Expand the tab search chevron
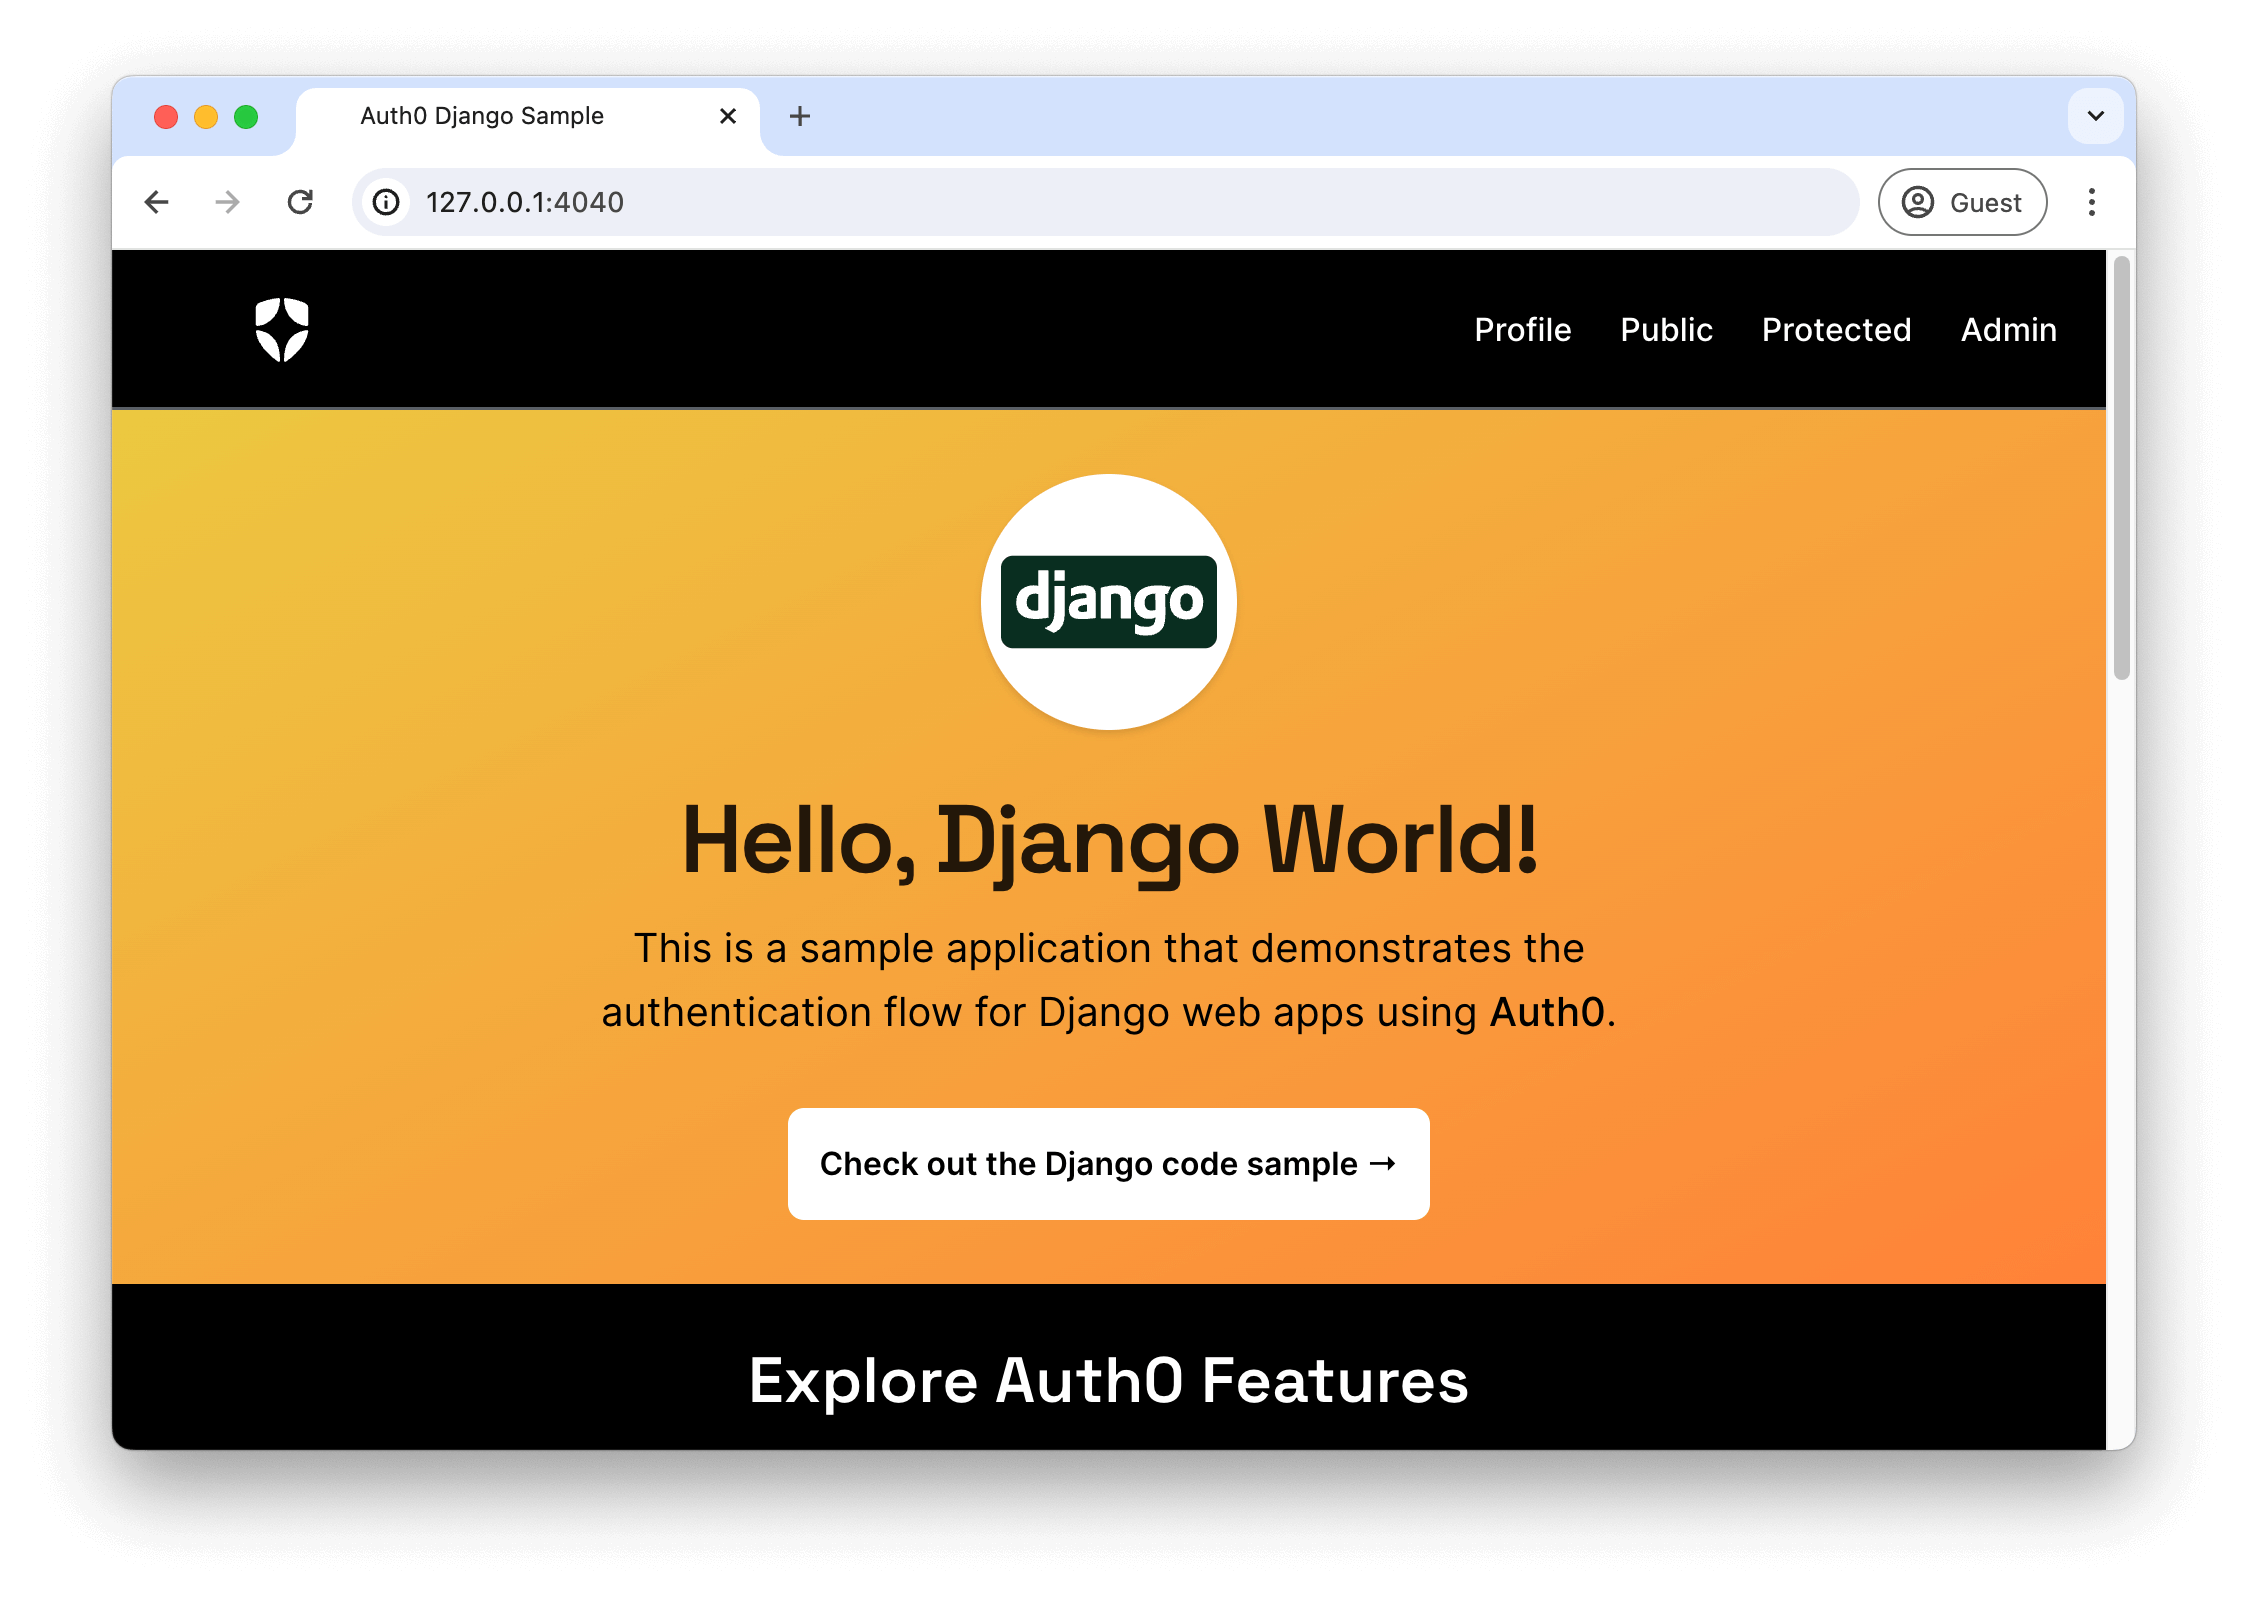 pyautogui.click(x=2096, y=116)
